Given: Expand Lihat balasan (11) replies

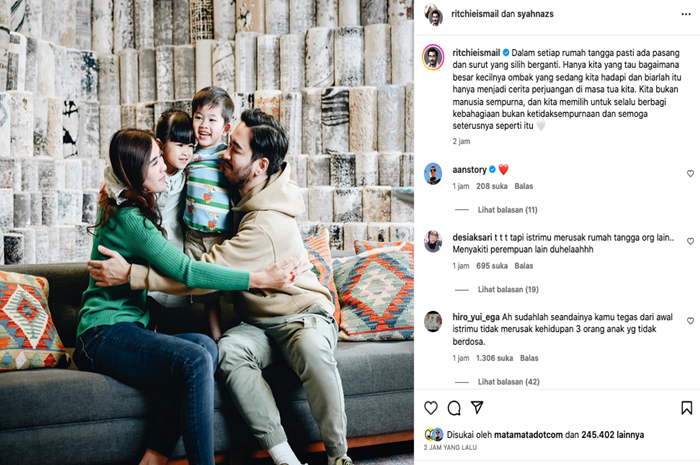Looking at the screenshot, I should pyautogui.click(x=507, y=210).
